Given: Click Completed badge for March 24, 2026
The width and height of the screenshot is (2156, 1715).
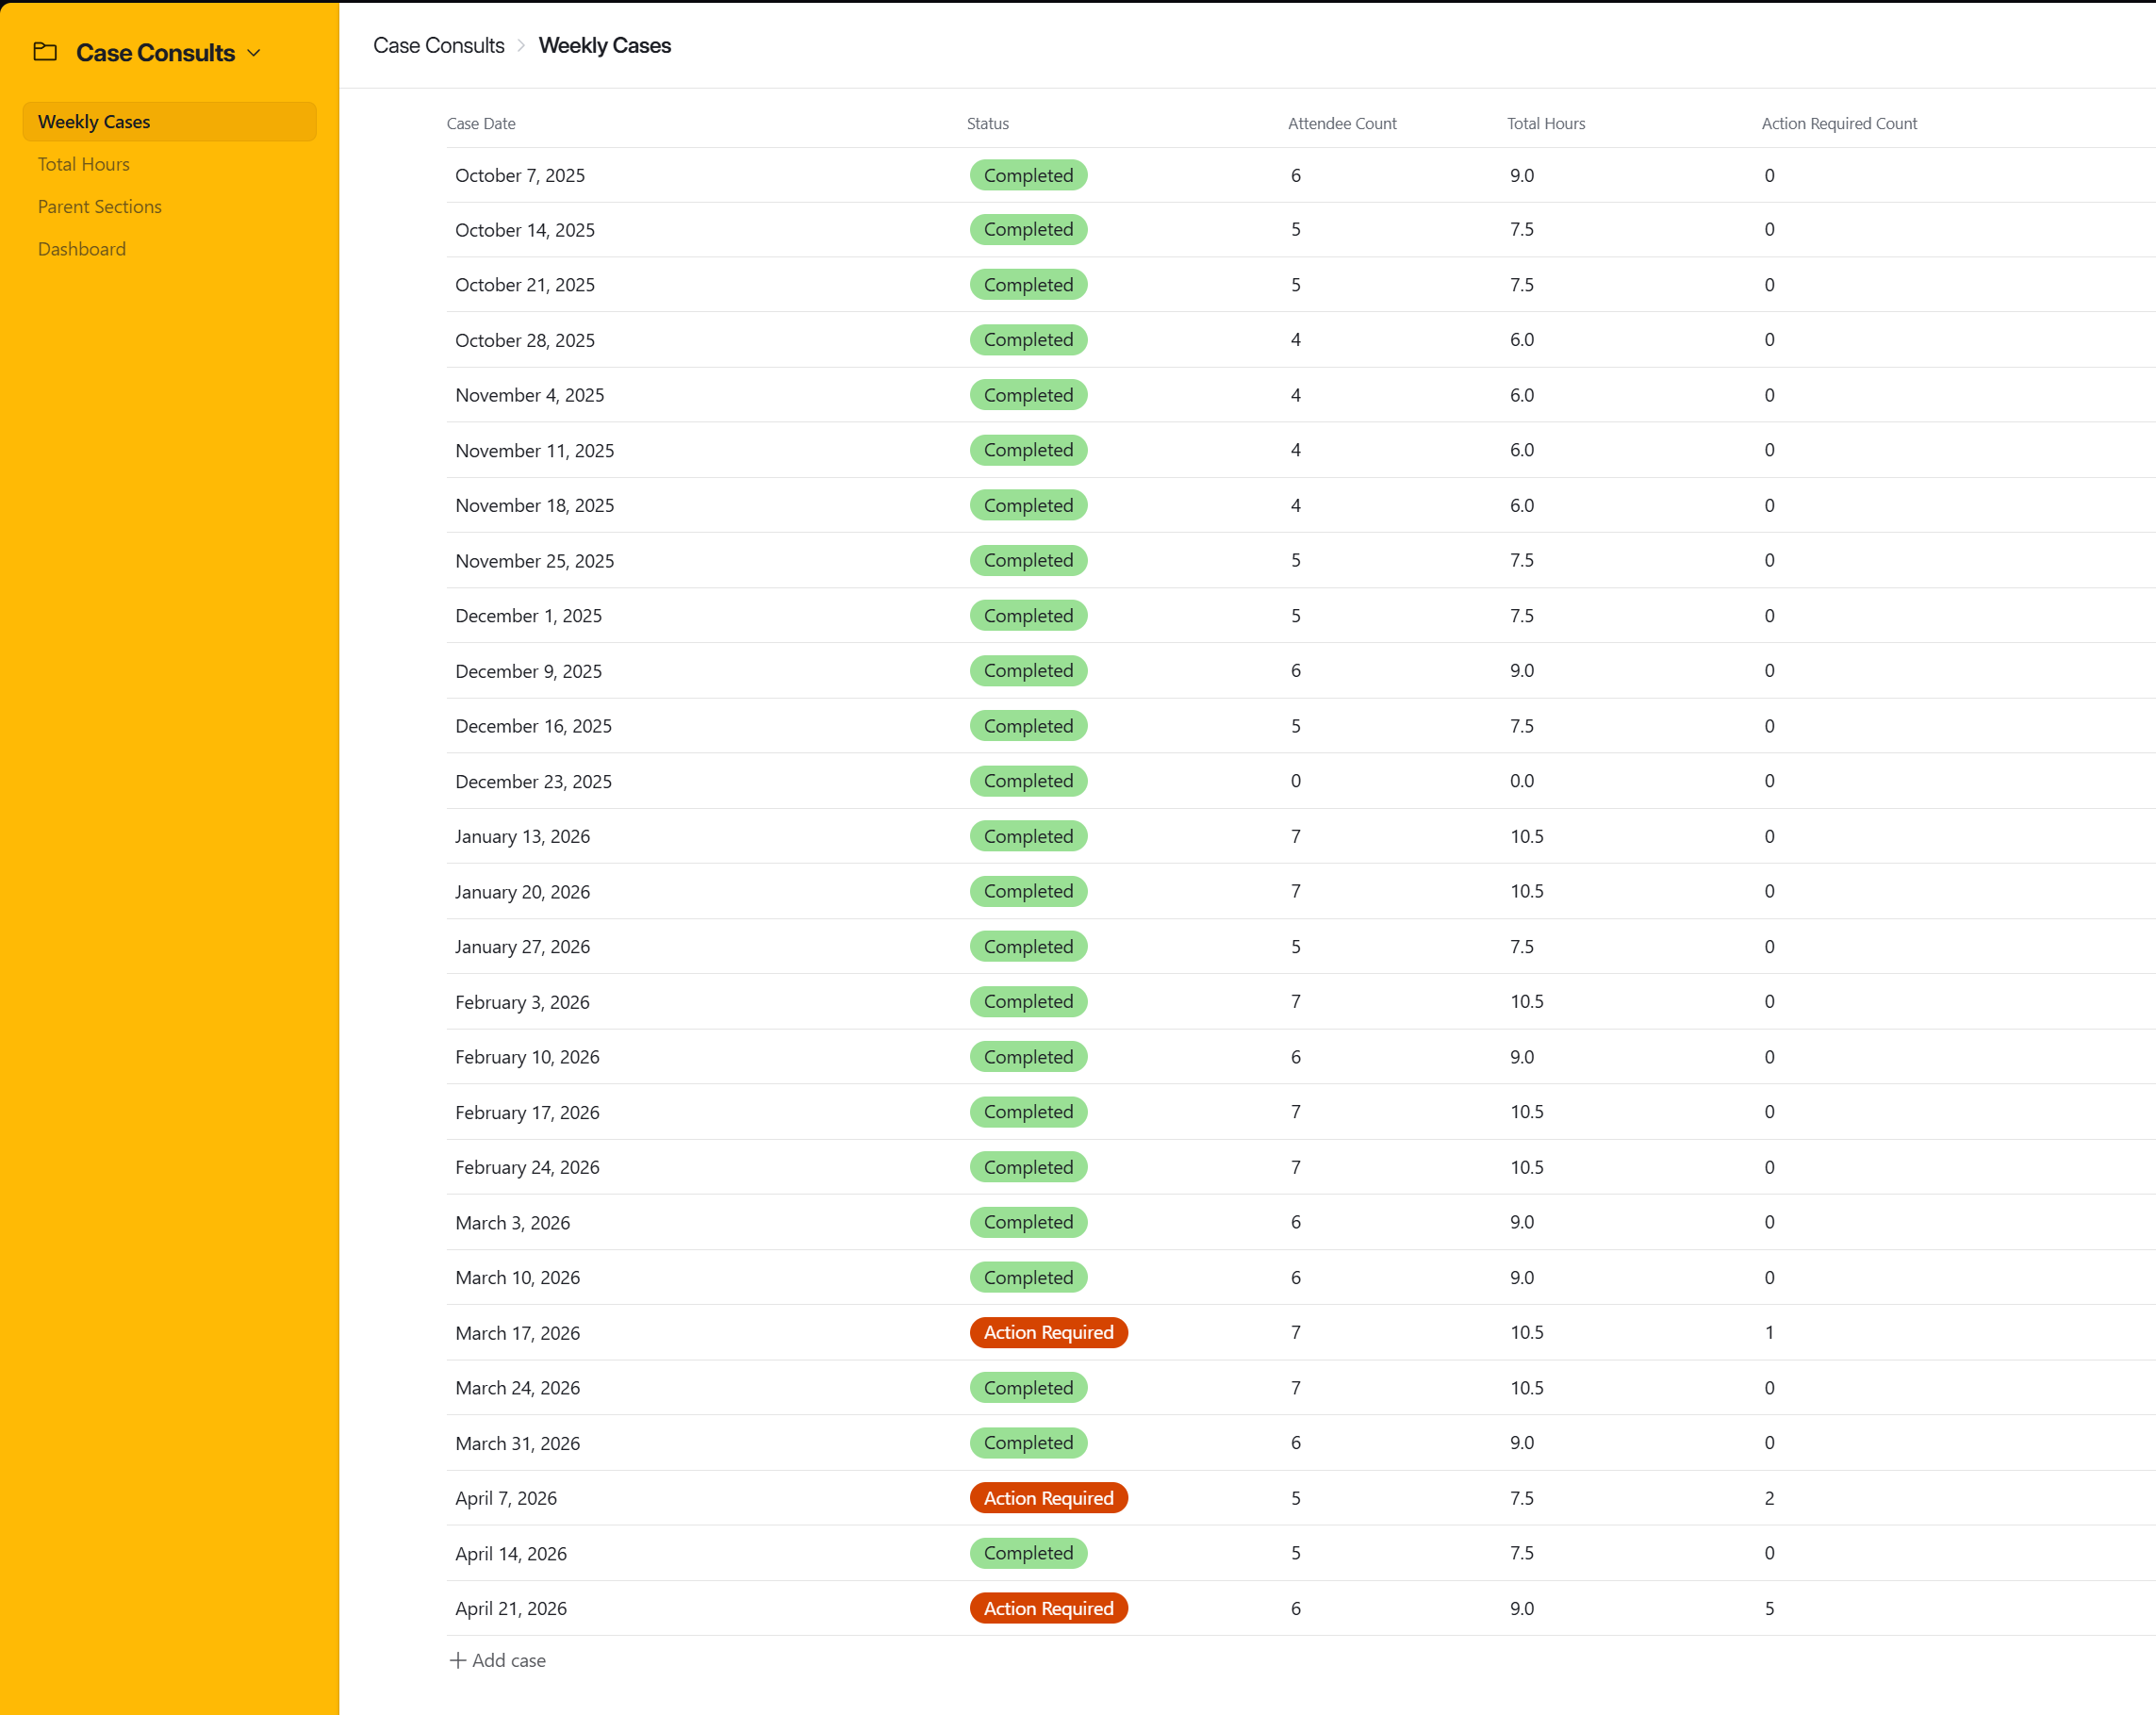Looking at the screenshot, I should click(x=1029, y=1388).
